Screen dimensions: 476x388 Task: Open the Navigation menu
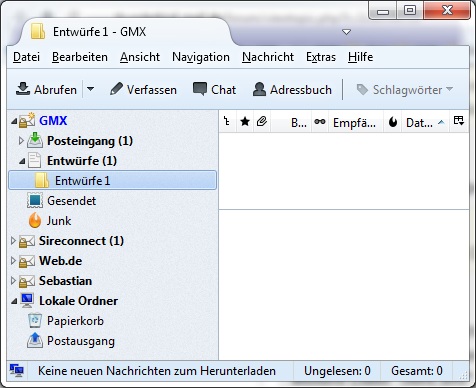coord(201,57)
